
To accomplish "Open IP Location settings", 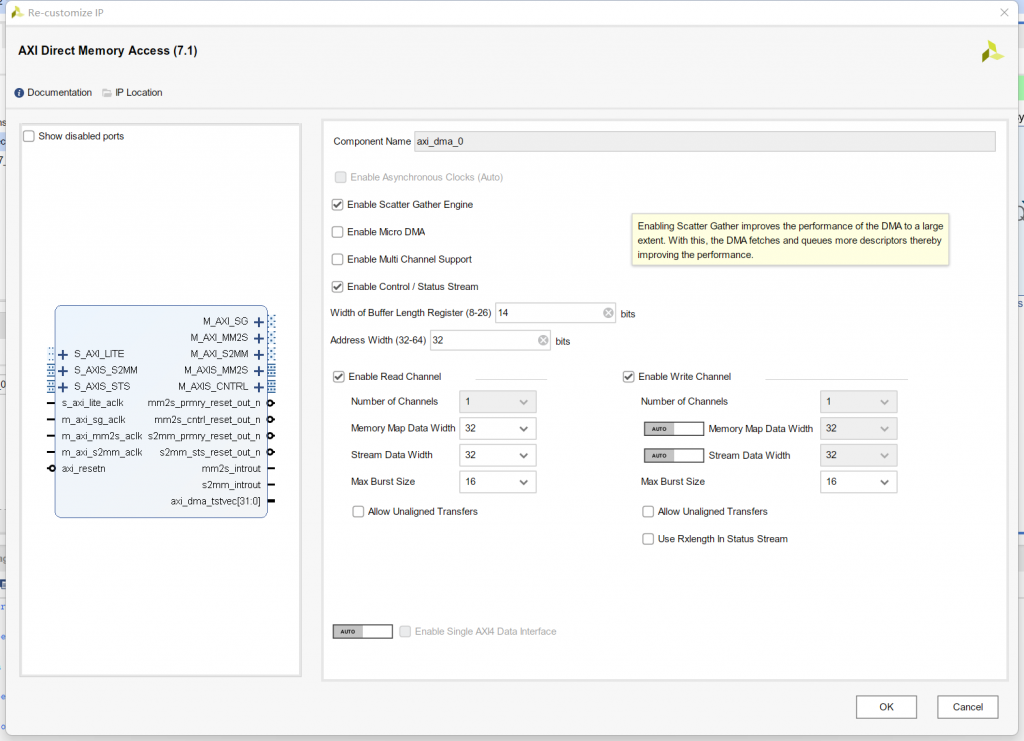I will point(133,93).
